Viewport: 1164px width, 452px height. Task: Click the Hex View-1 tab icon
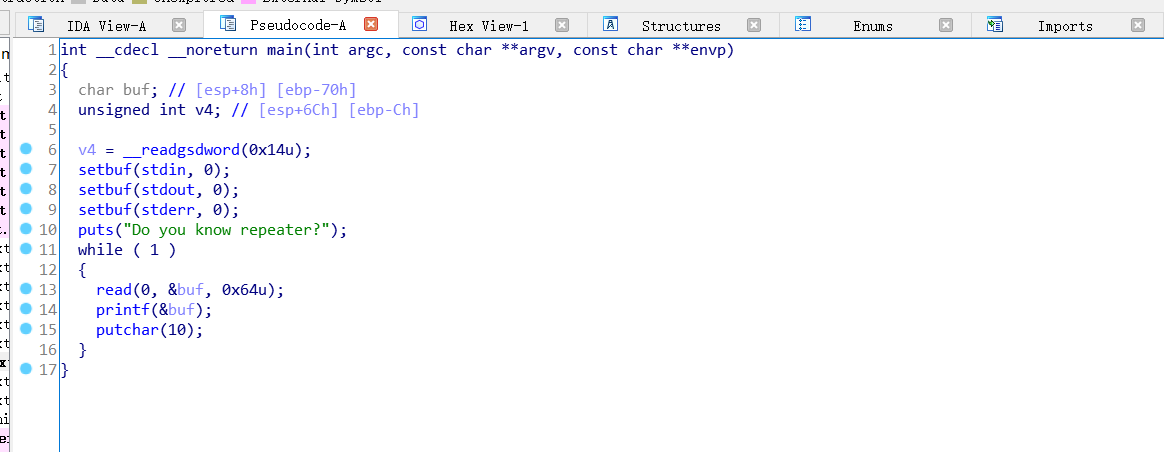click(x=419, y=24)
